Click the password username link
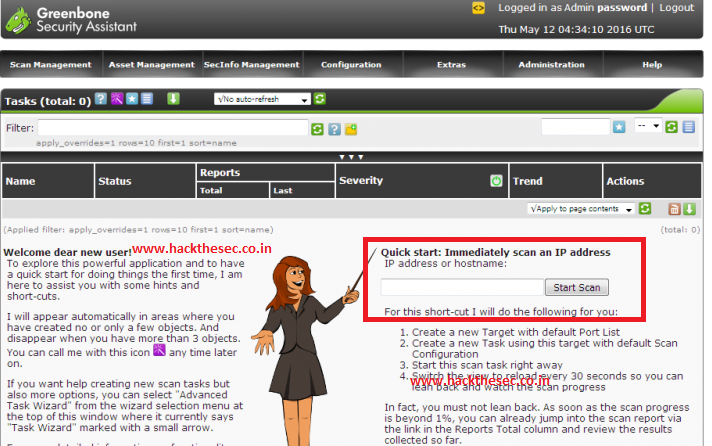 point(622,8)
